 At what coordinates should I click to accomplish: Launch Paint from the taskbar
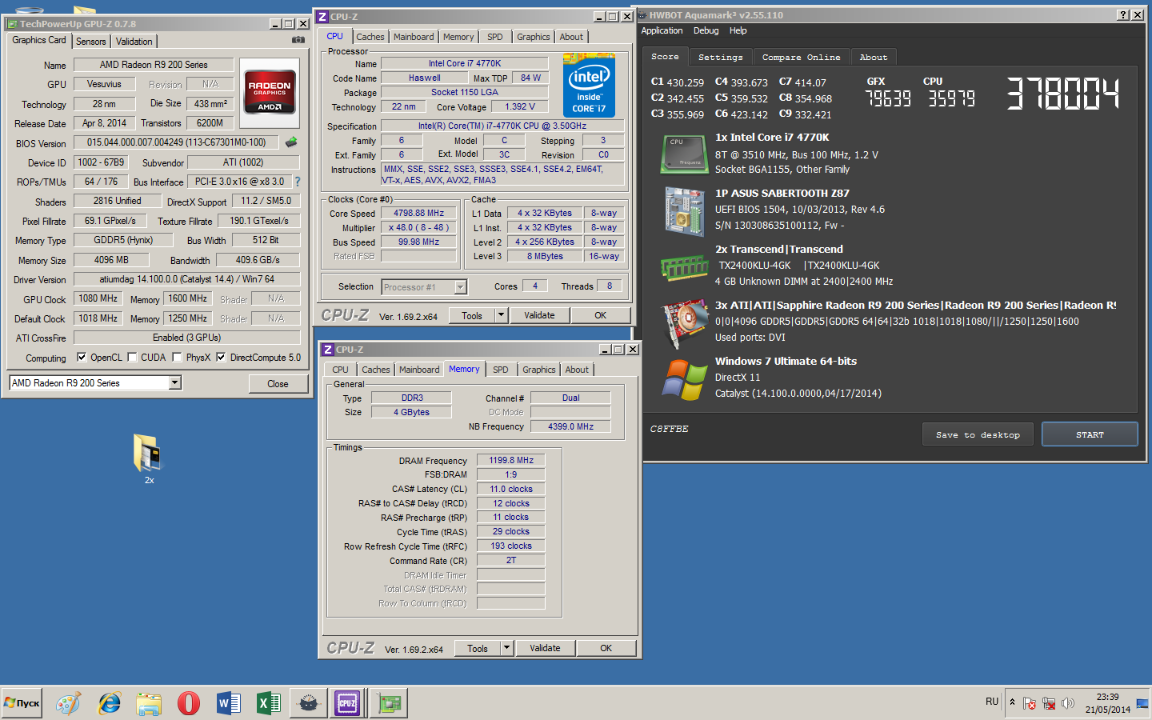[68, 703]
